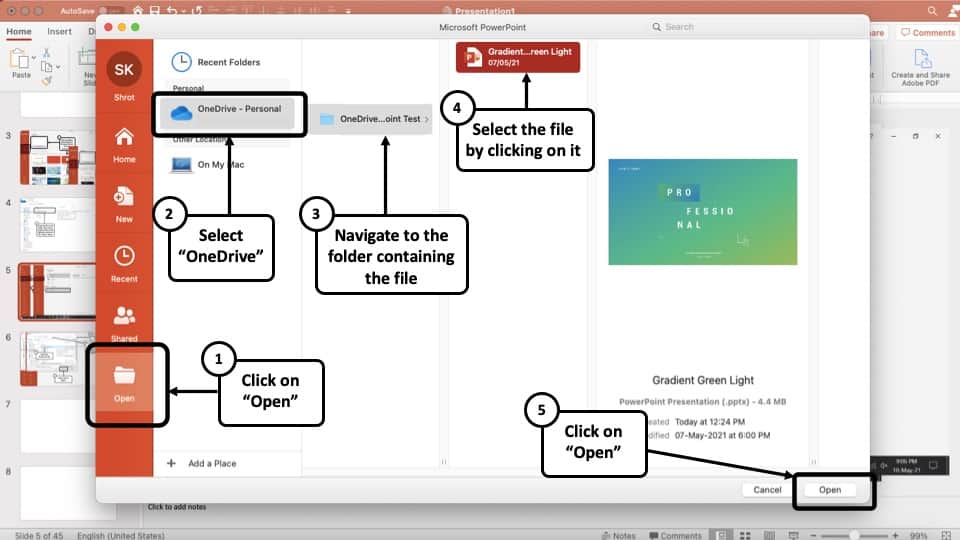Click the SK account avatar in sidebar
The width and height of the screenshot is (960, 540).
tap(124, 69)
